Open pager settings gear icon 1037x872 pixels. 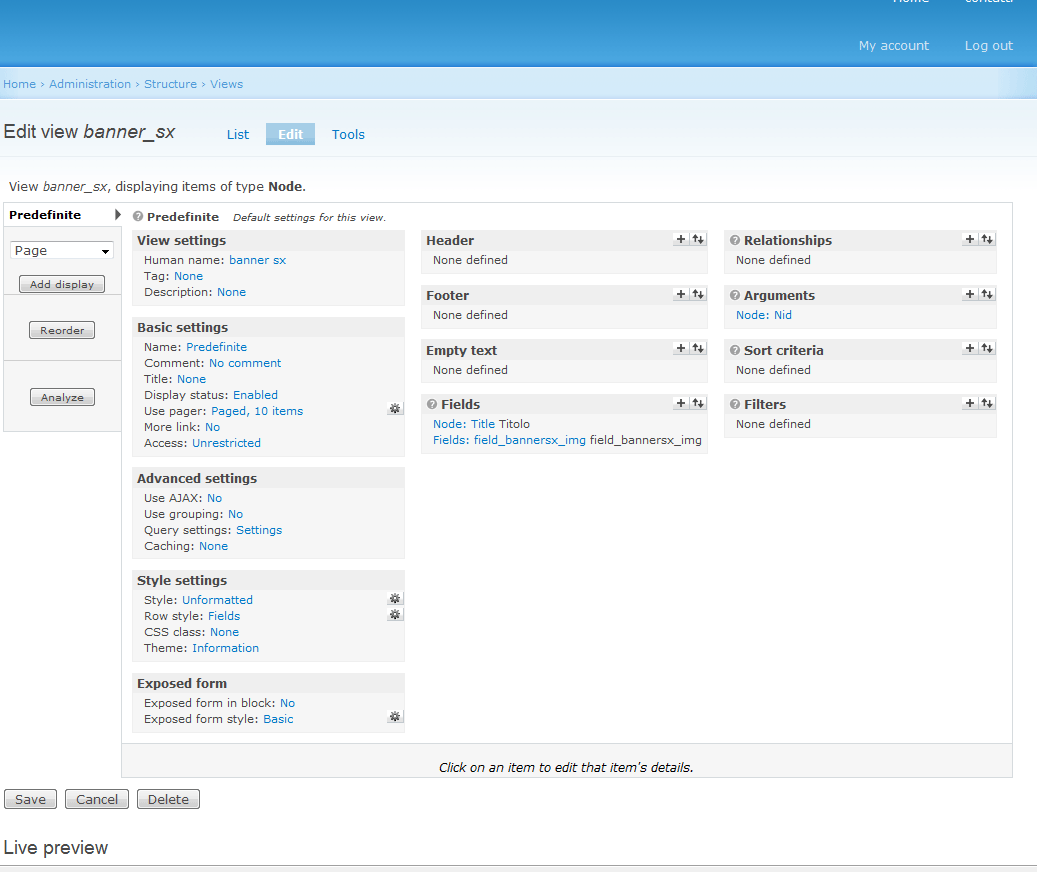395,409
